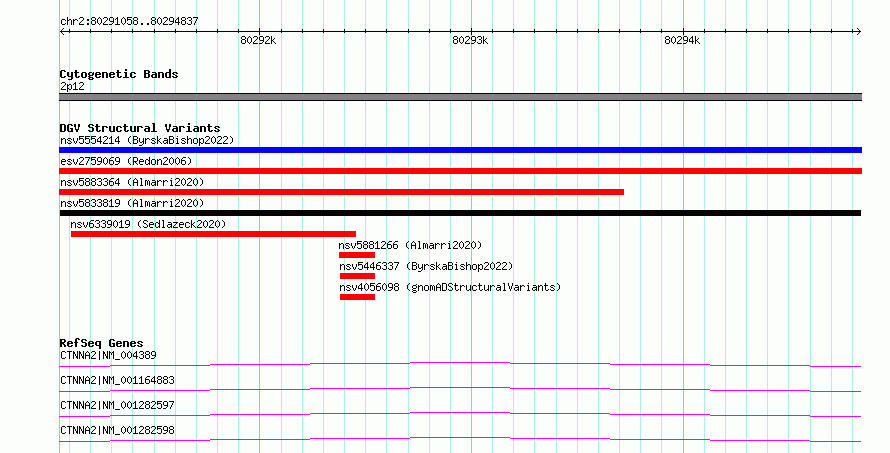Click the magenta CTNNA2 NM_001282597 transcript line
This screenshot has width=890, height=453.
coord(460,414)
